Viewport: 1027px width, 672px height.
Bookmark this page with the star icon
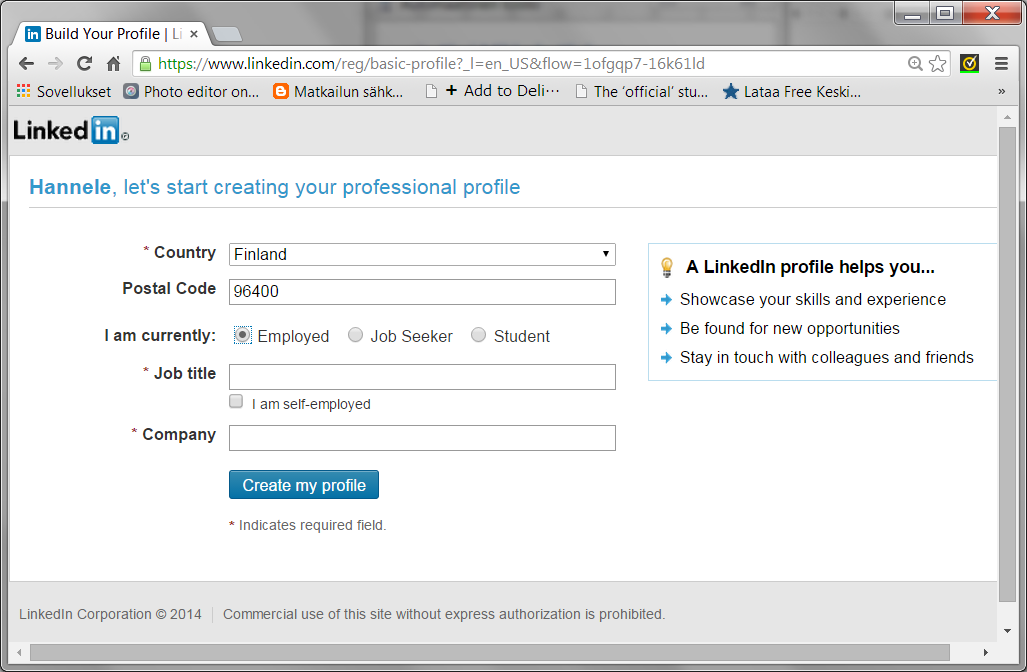click(937, 64)
